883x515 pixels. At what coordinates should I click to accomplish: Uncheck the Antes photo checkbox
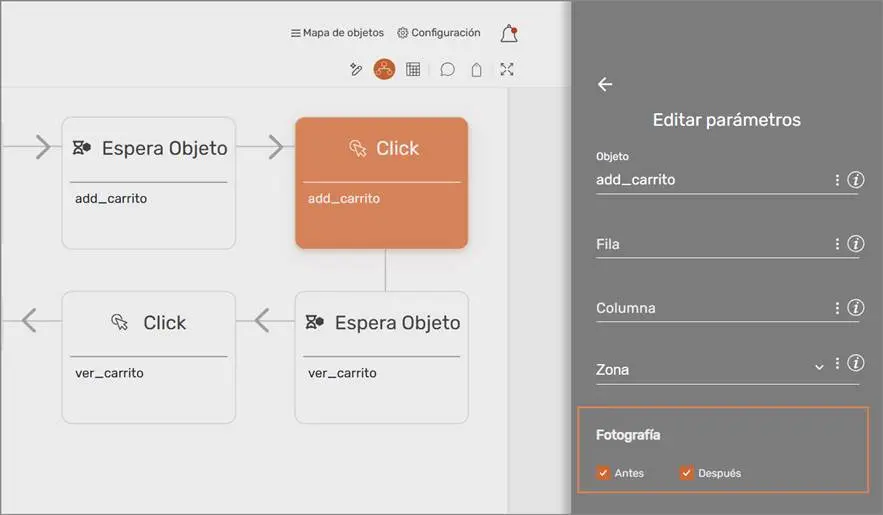pyautogui.click(x=603, y=473)
